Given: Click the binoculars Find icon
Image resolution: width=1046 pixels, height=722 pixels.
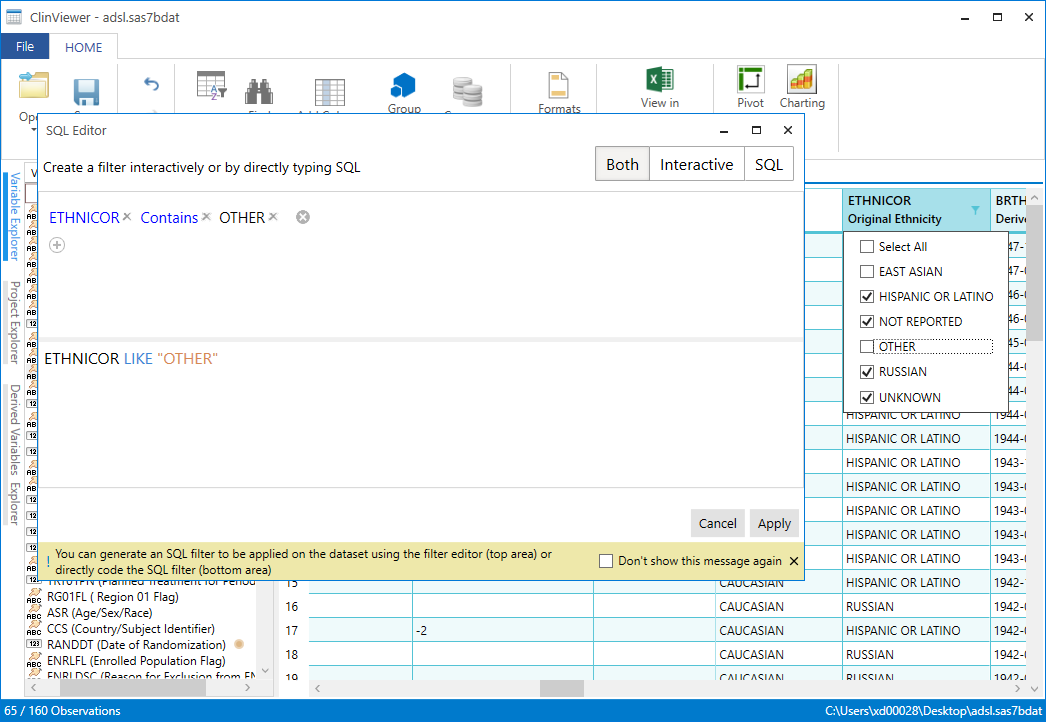Looking at the screenshot, I should coord(260,92).
